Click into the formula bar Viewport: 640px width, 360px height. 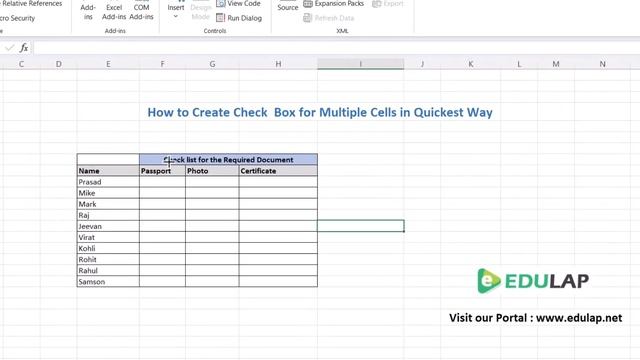(x=337, y=48)
